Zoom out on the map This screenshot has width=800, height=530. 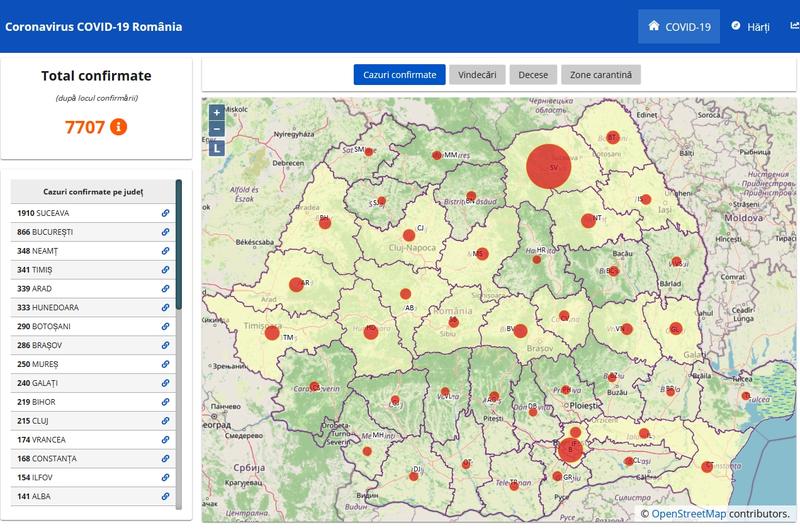point(217,129)
